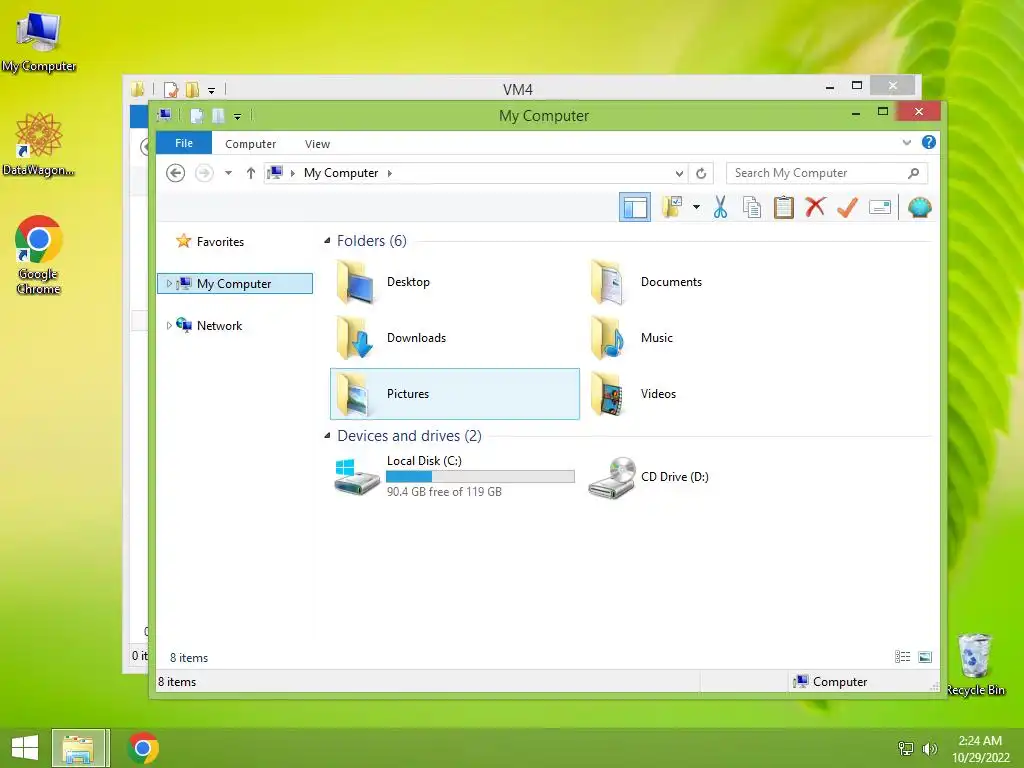The width and height of the screenshot is (1024, 768).
Task: Refresh the My Computer view
Action: [701, 173]
